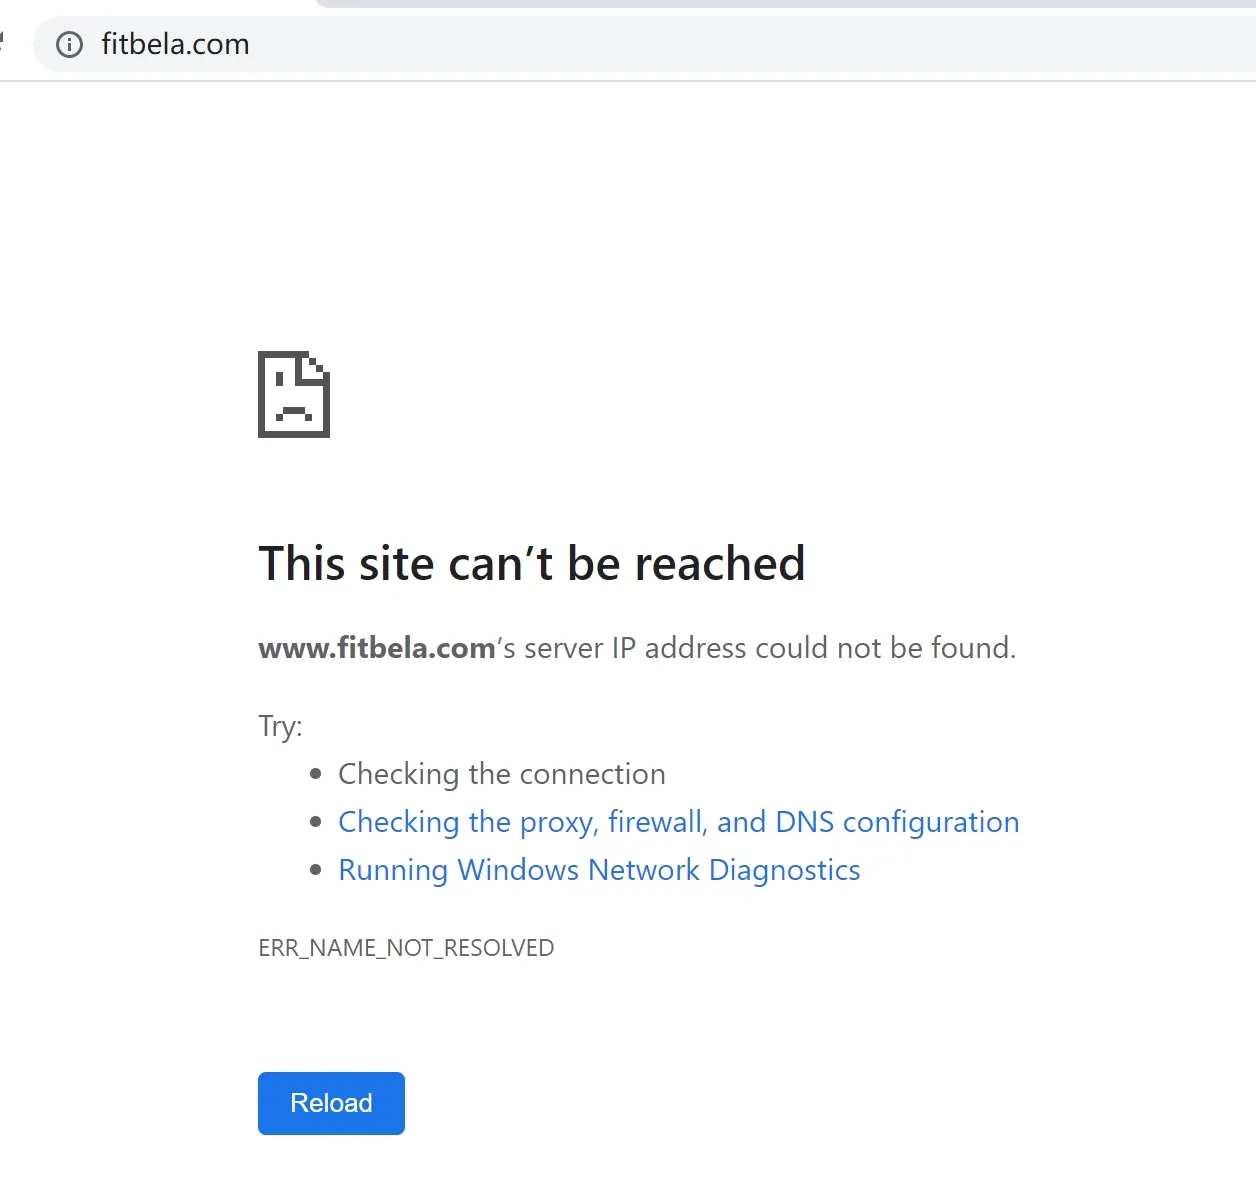Click the fitbela.com URL in address bar
This screenshot has width=1256, height=1204.
tap(175, 44)
